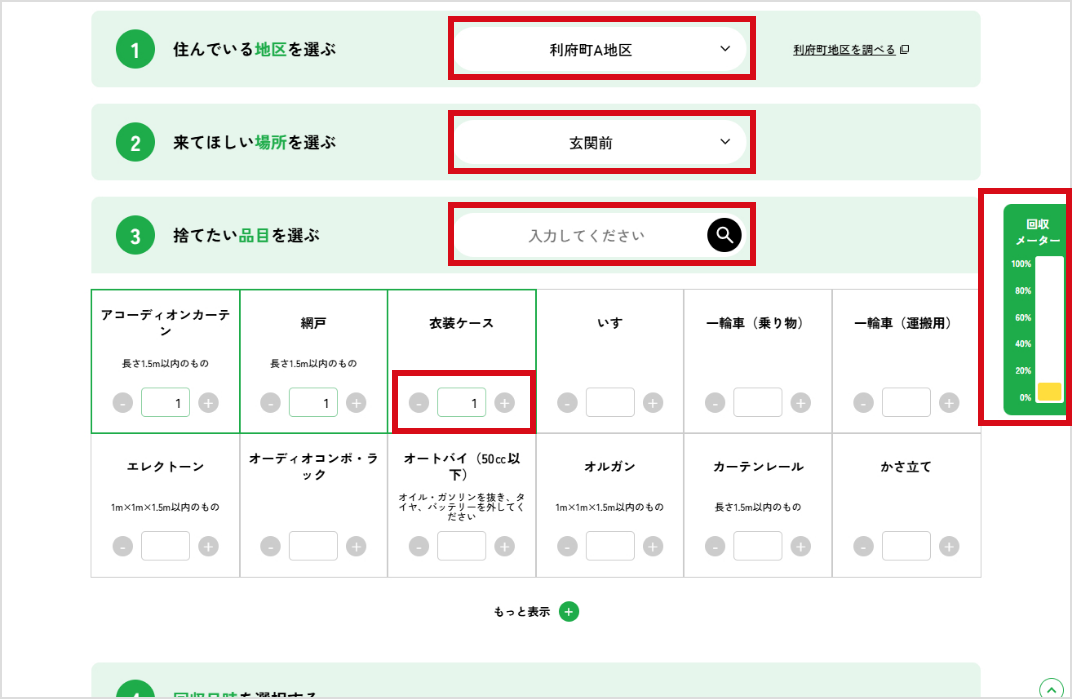1072x700 pixels.
Task: Open the 利府町地区を調べる link
Action: (x=850, y=49)
